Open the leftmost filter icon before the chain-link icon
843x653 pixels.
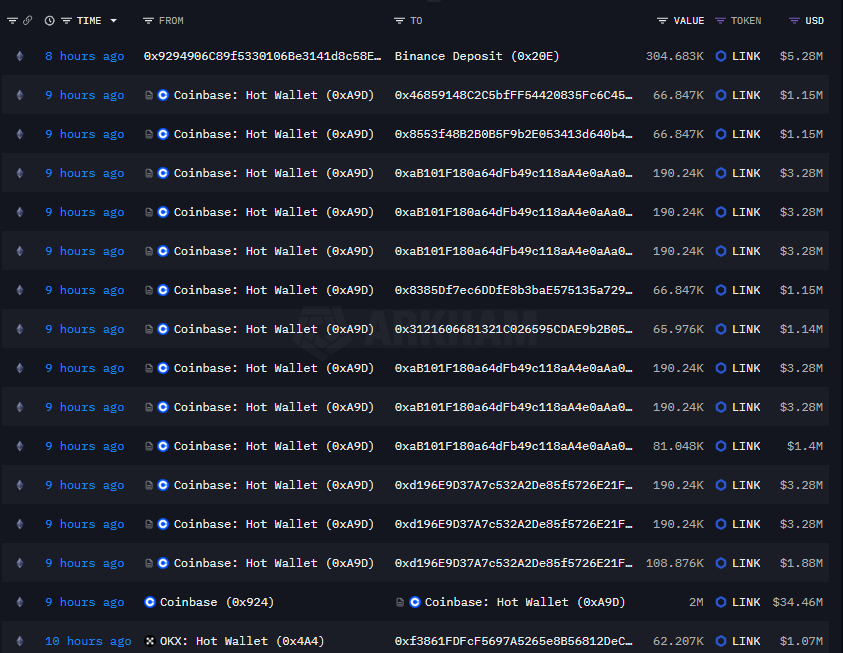[x=12, y=21]
